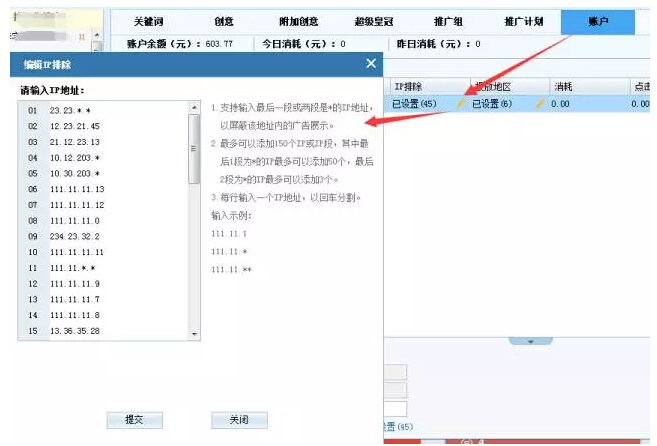Select the 账户 tab

coord(598,22)
